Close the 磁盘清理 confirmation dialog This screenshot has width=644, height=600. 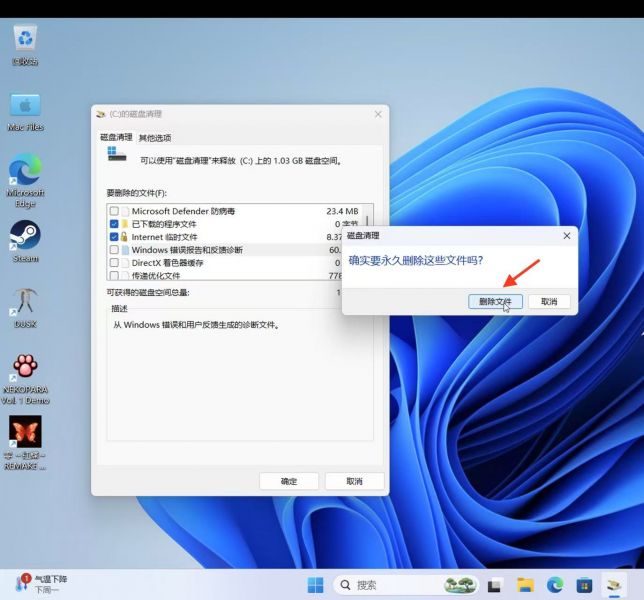(567, 236)
